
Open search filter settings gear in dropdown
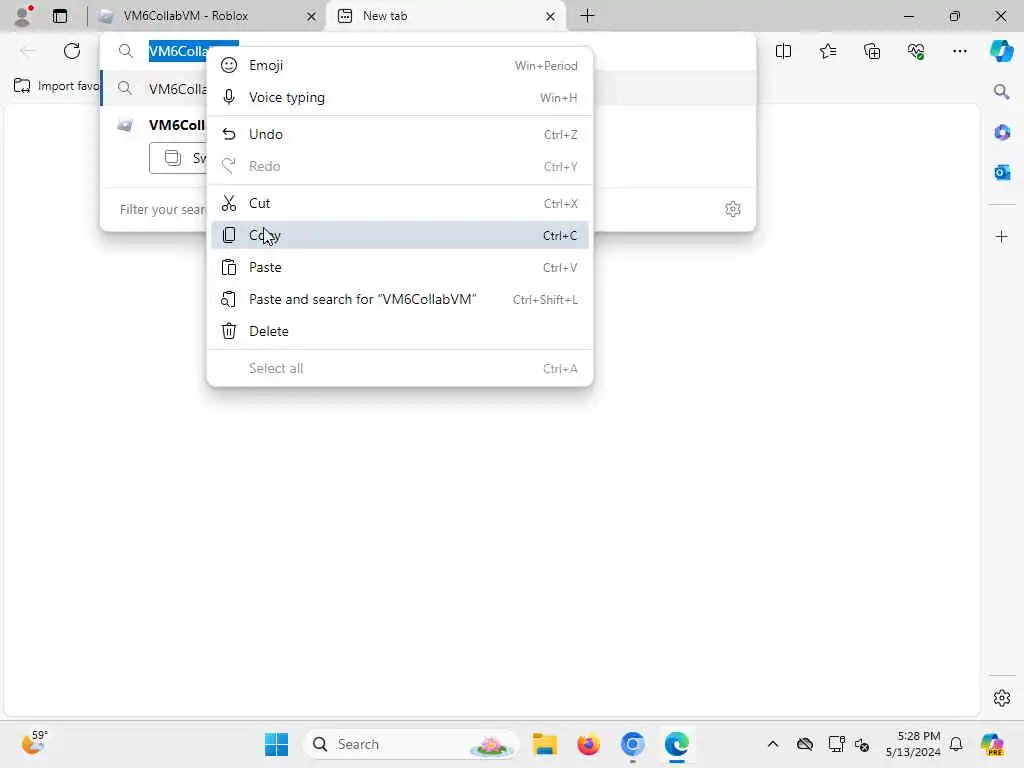[x=733, y=209]
